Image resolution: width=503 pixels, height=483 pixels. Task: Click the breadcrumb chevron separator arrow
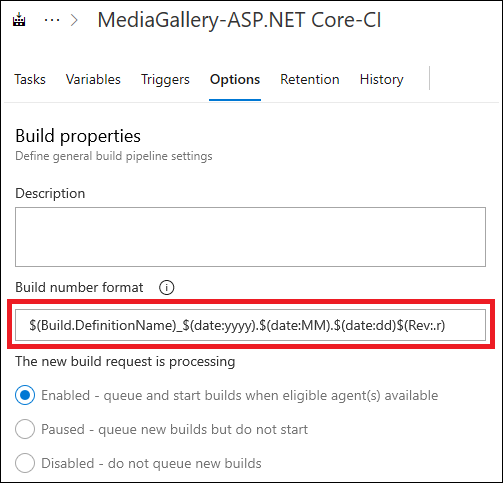click(x=75, y=20)
